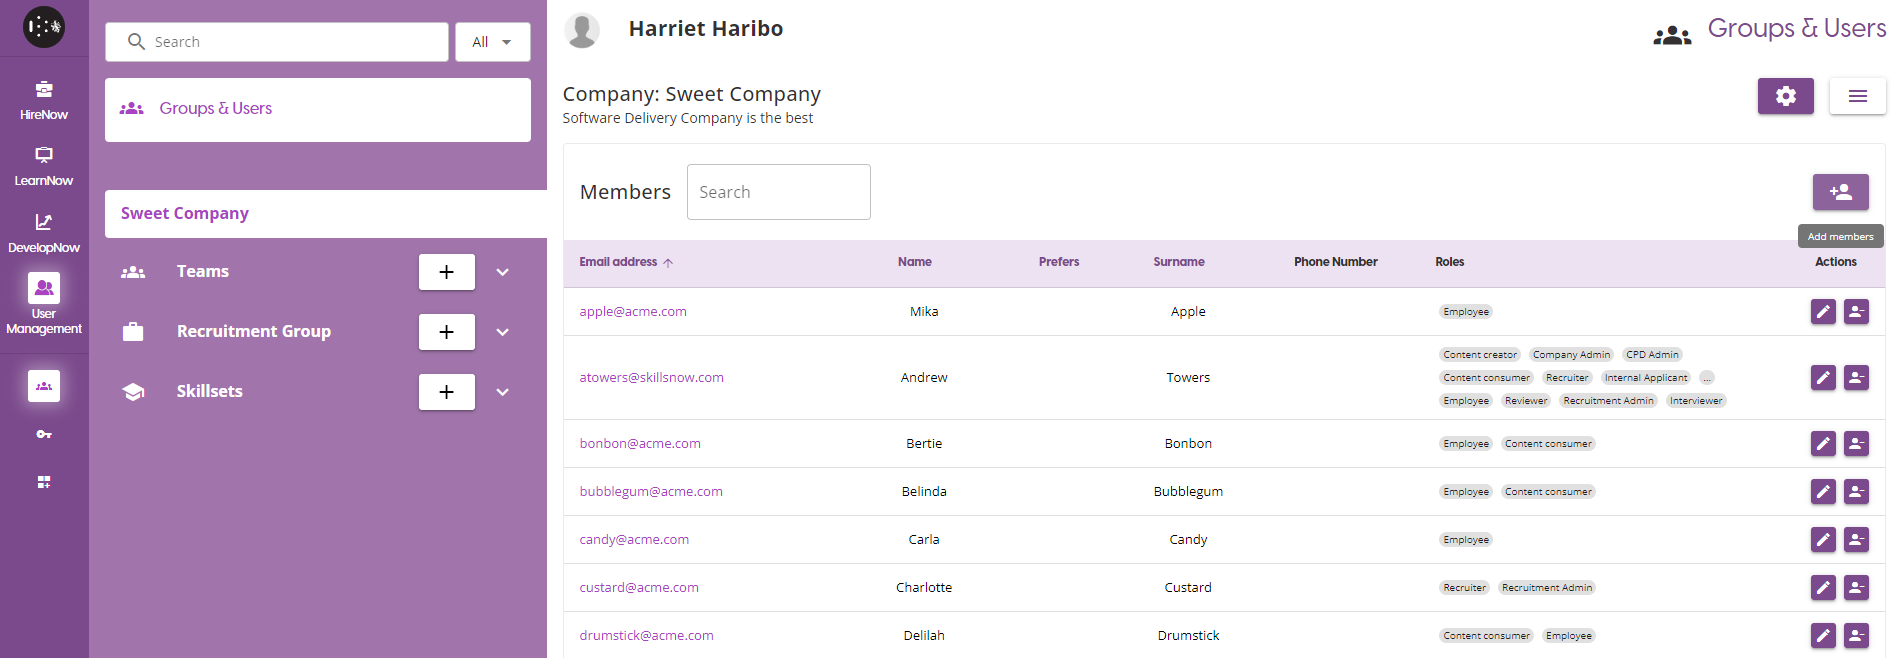The image size is (1896, 658).
Task: Click the key icon in the sidebar
Action: [44, 434]
